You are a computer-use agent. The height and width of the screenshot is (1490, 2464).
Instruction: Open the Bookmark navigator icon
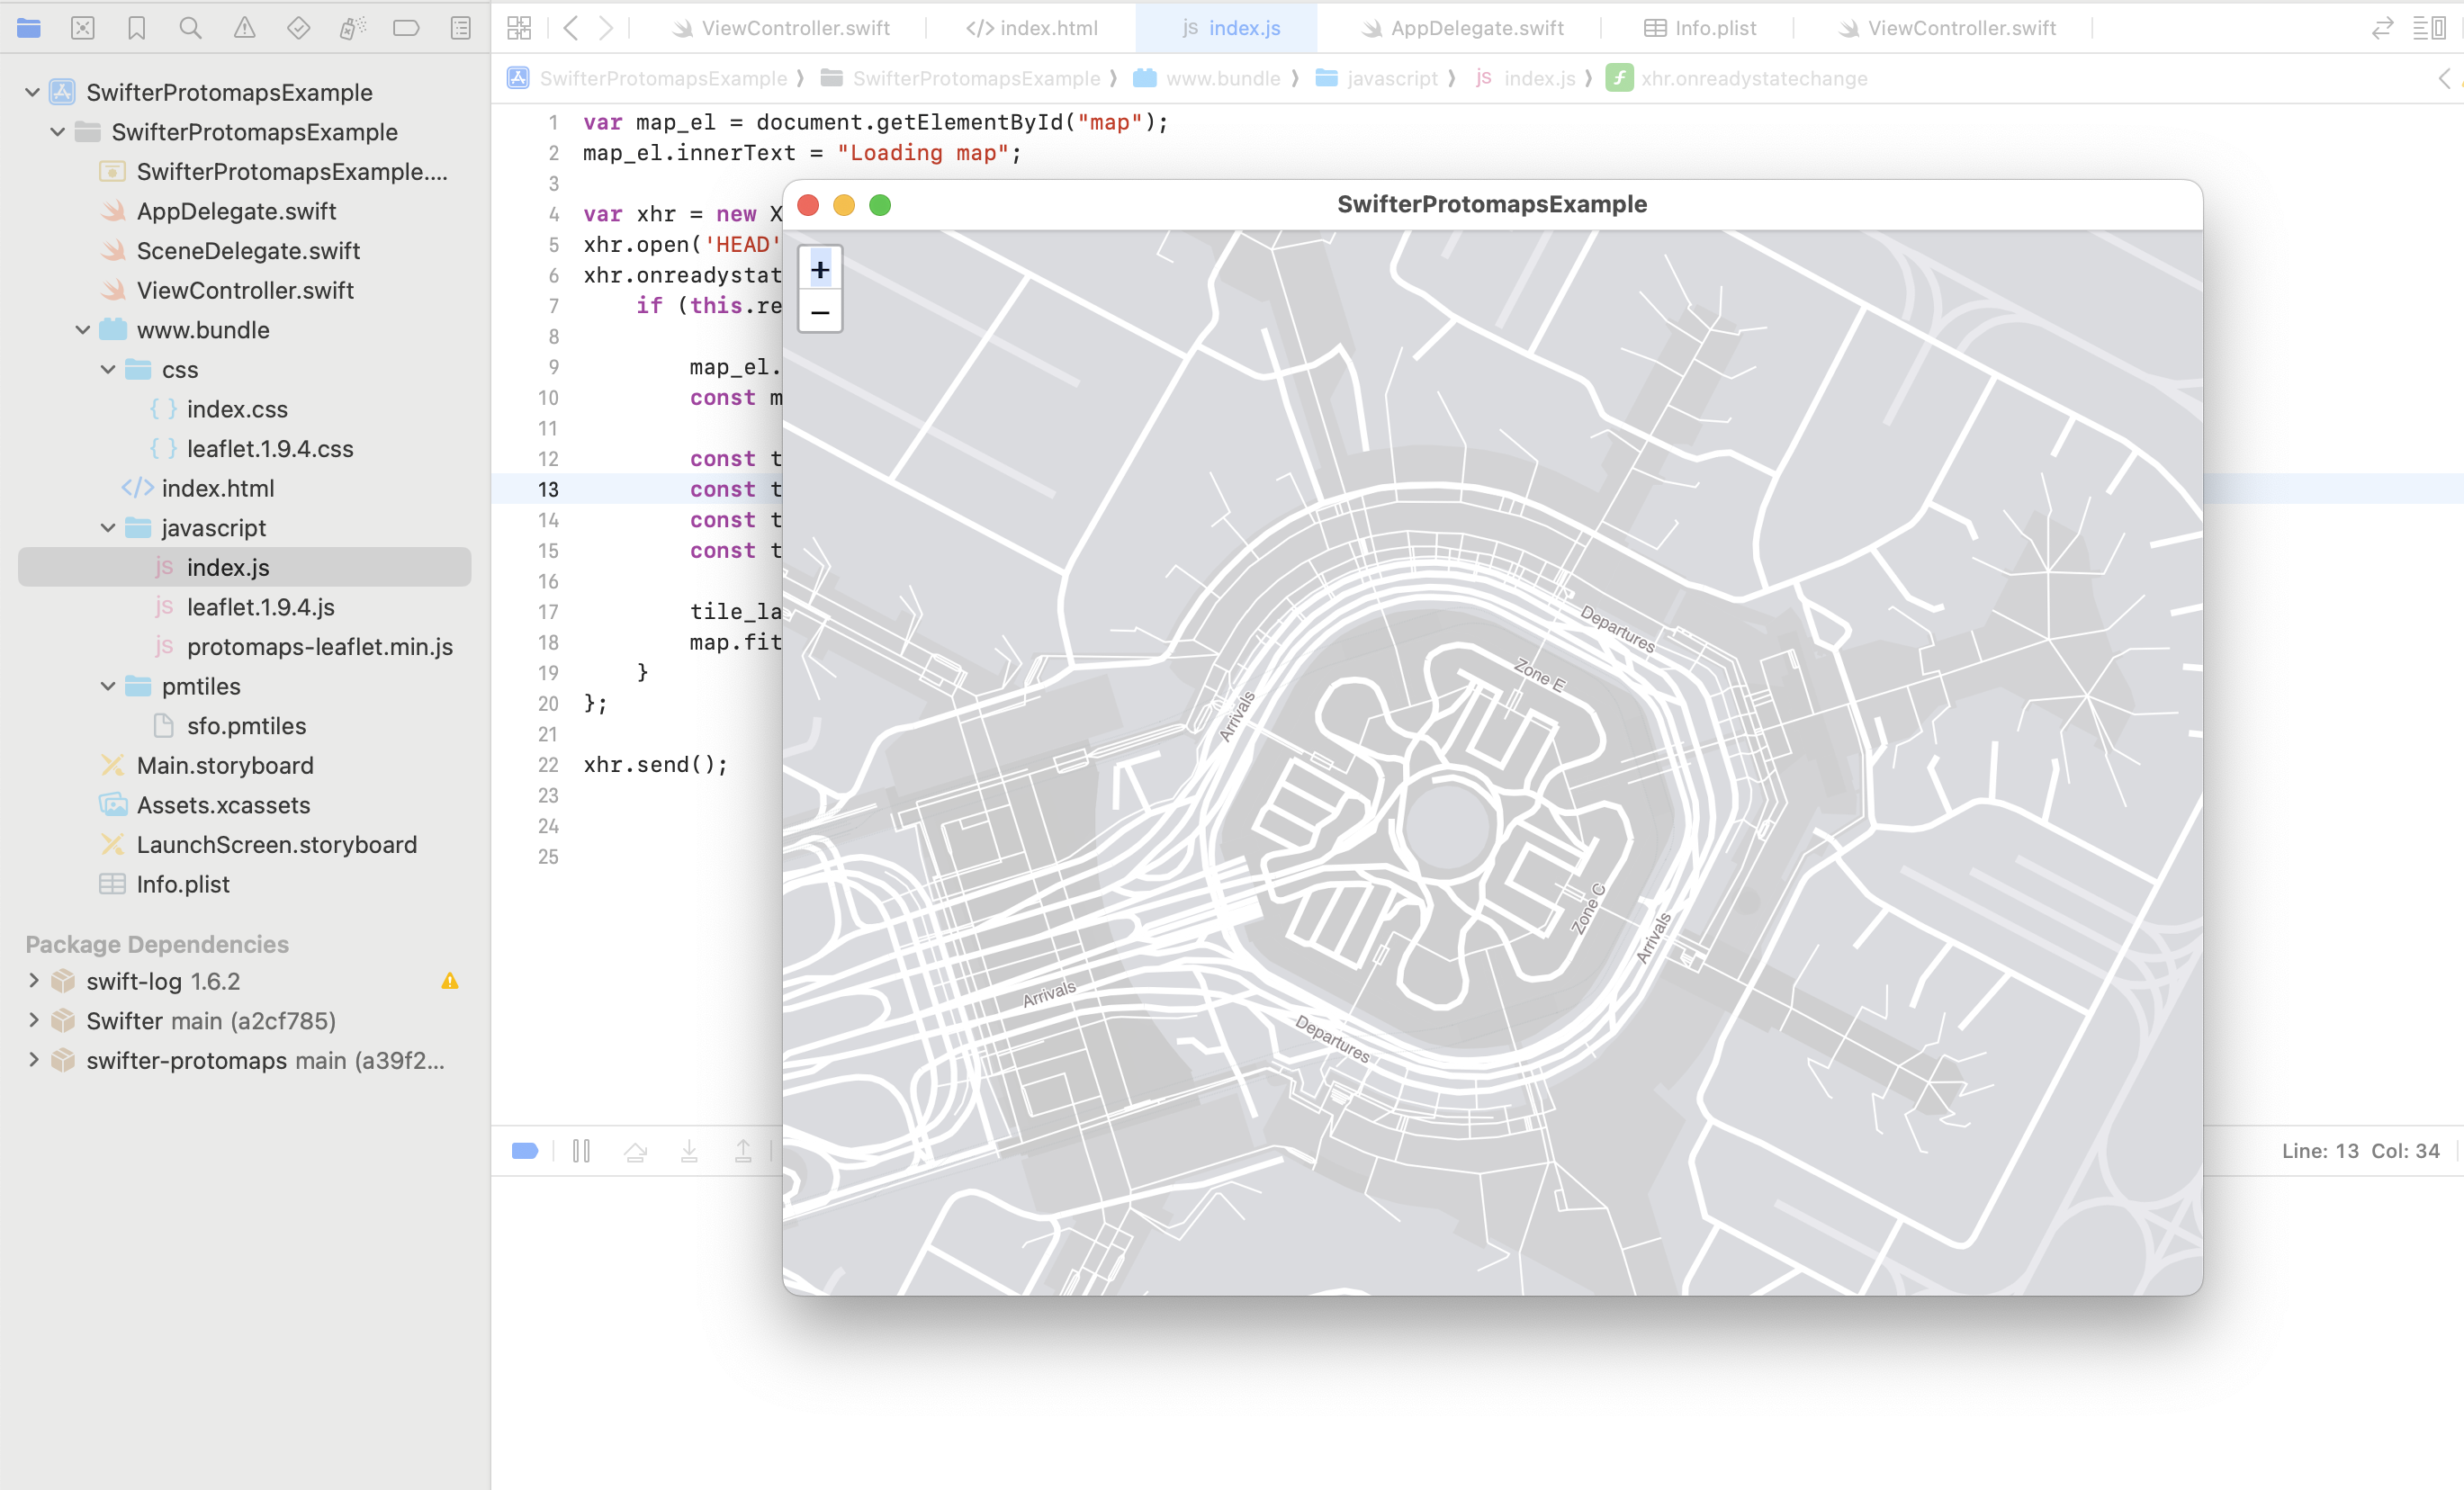click(137, 28)
